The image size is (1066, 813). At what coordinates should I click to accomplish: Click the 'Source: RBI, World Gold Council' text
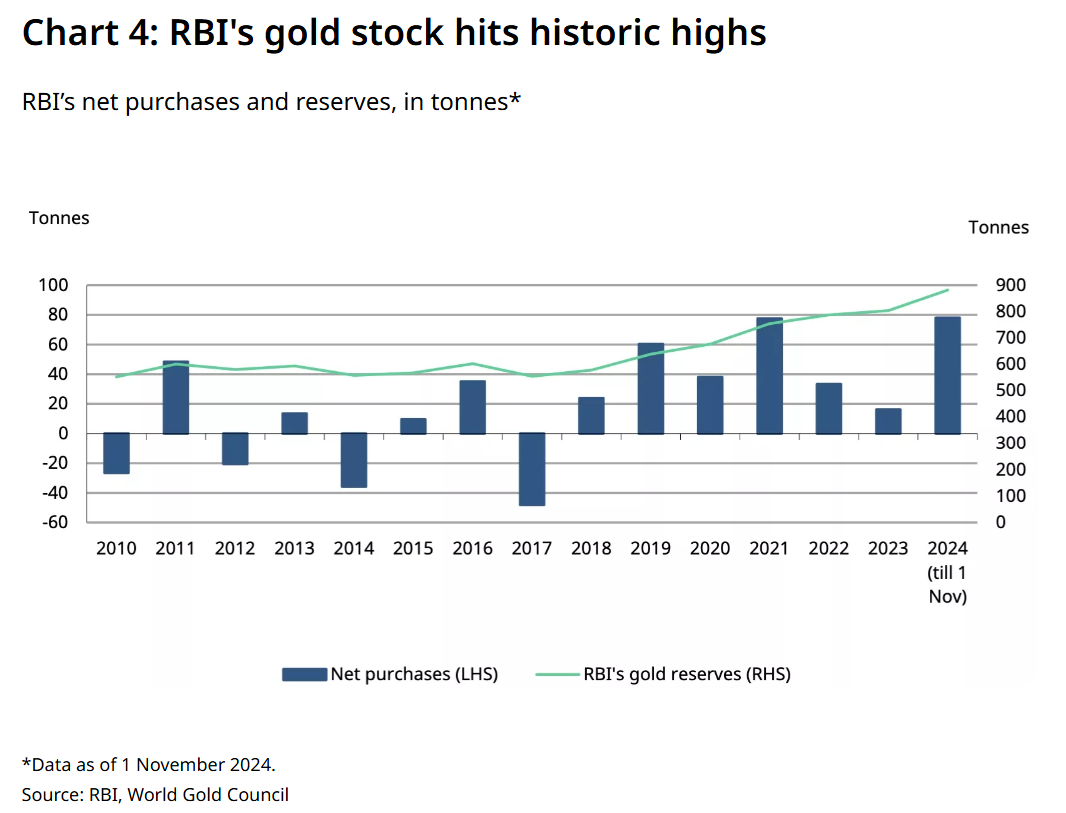[x=155, y=795]
